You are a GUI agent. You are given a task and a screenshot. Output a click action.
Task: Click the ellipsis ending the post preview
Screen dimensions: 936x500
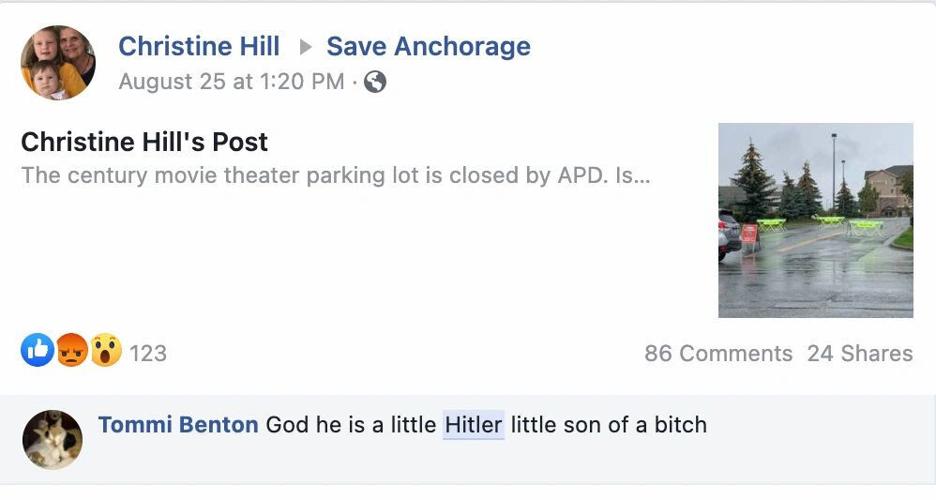coord(642,177)
